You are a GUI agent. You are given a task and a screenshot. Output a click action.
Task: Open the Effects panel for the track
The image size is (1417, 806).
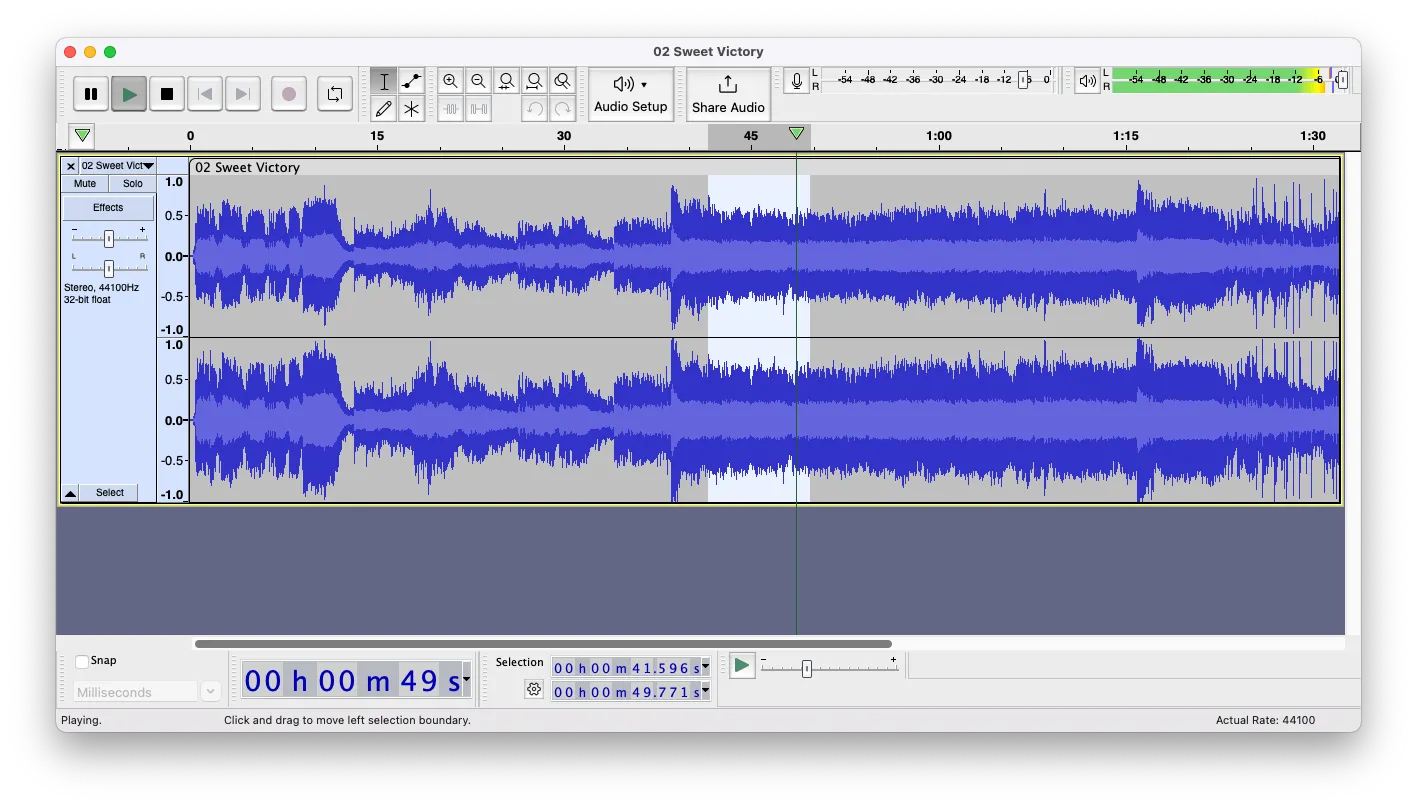[108, 207]
